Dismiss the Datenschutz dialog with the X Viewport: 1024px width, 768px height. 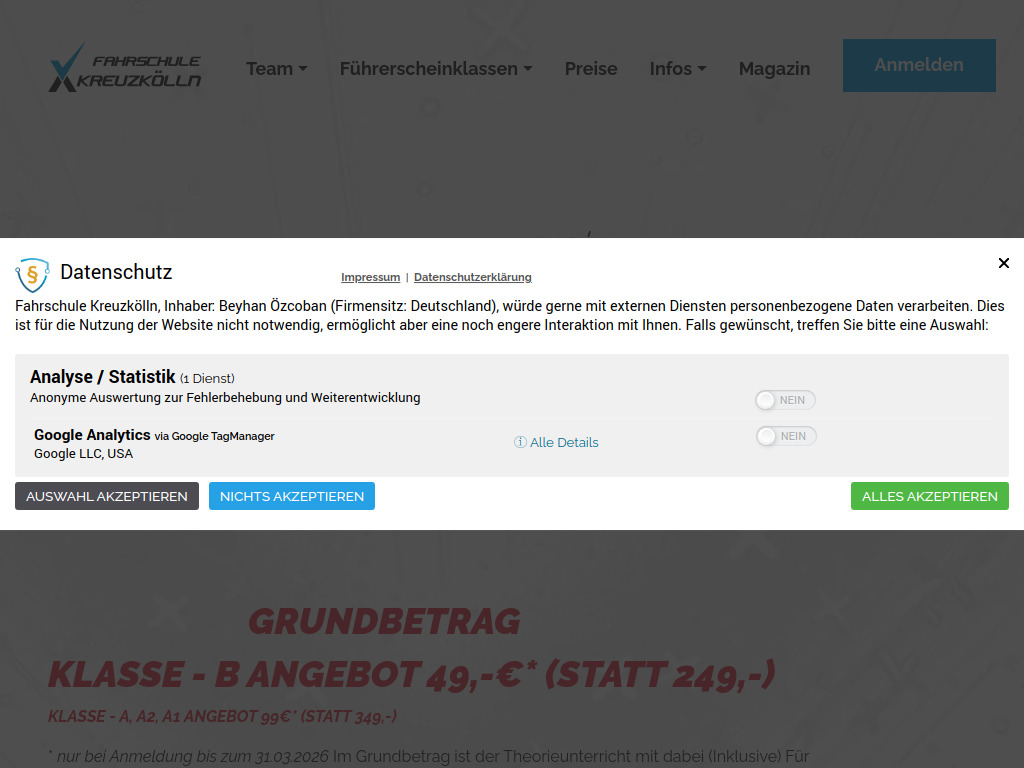(x=1004, y=263)
